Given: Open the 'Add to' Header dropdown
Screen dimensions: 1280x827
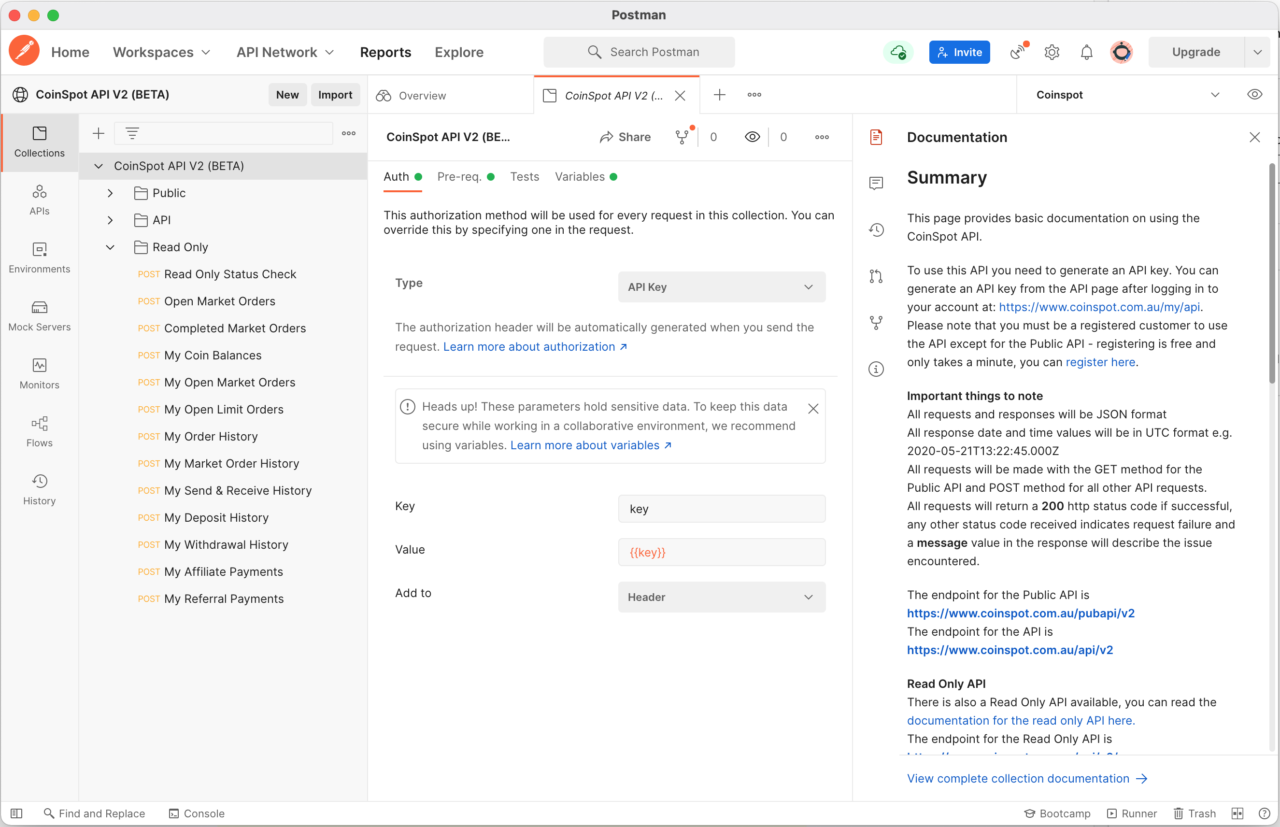Looking at the screenshot, I should point(721,597).
